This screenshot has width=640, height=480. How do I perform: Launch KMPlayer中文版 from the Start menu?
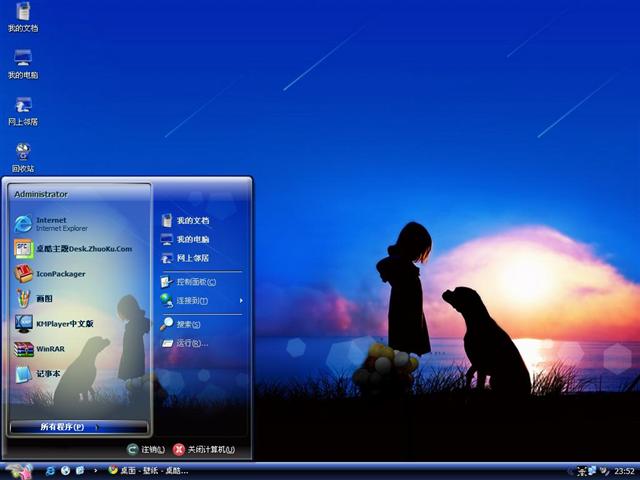pyautogui.click(x=63, y=324)
